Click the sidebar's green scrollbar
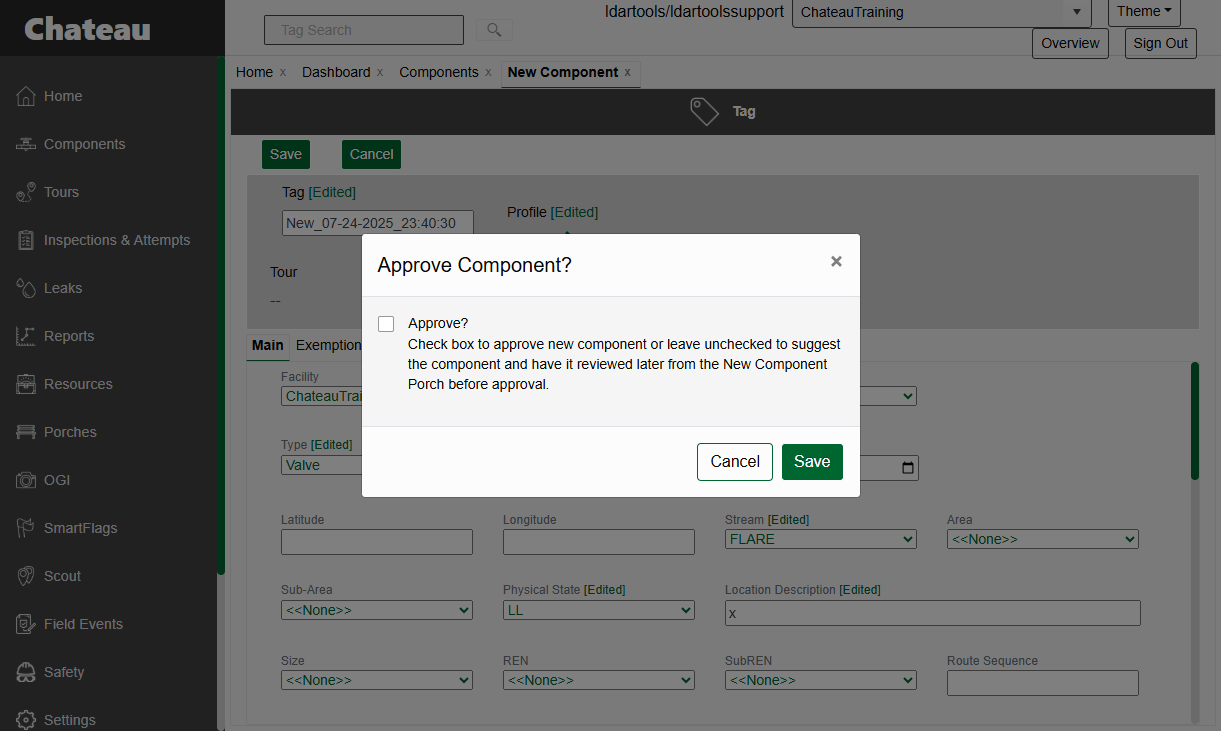 221,315
